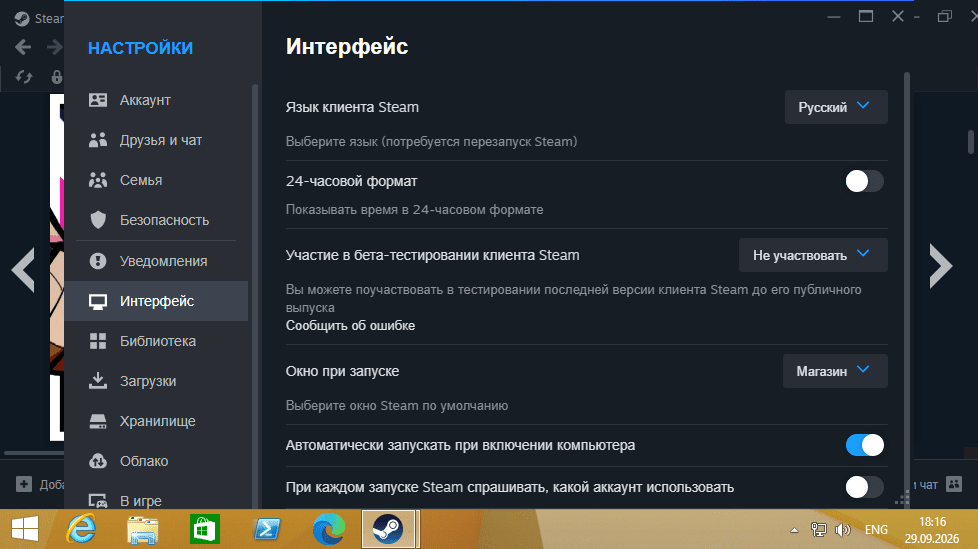Select the Downloads arrow icon

(98, 381)
